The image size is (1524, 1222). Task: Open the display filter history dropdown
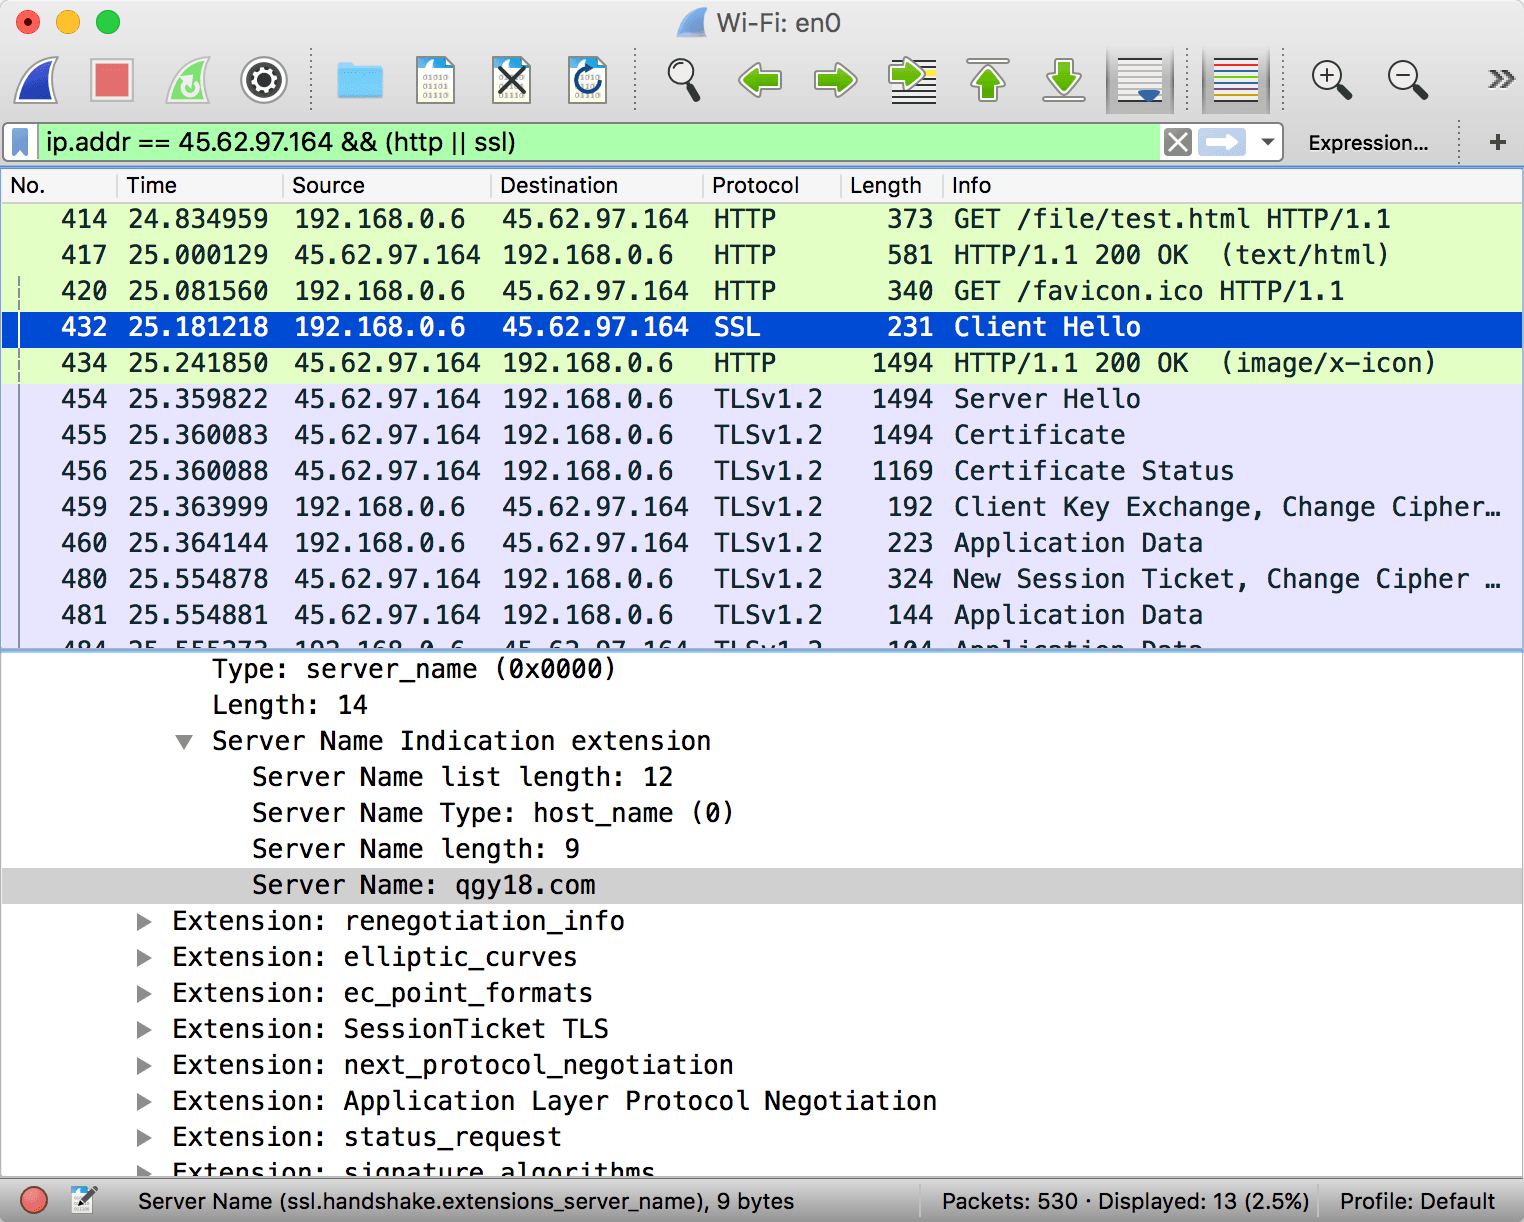pyautogui.click(x=1267, y=143)
